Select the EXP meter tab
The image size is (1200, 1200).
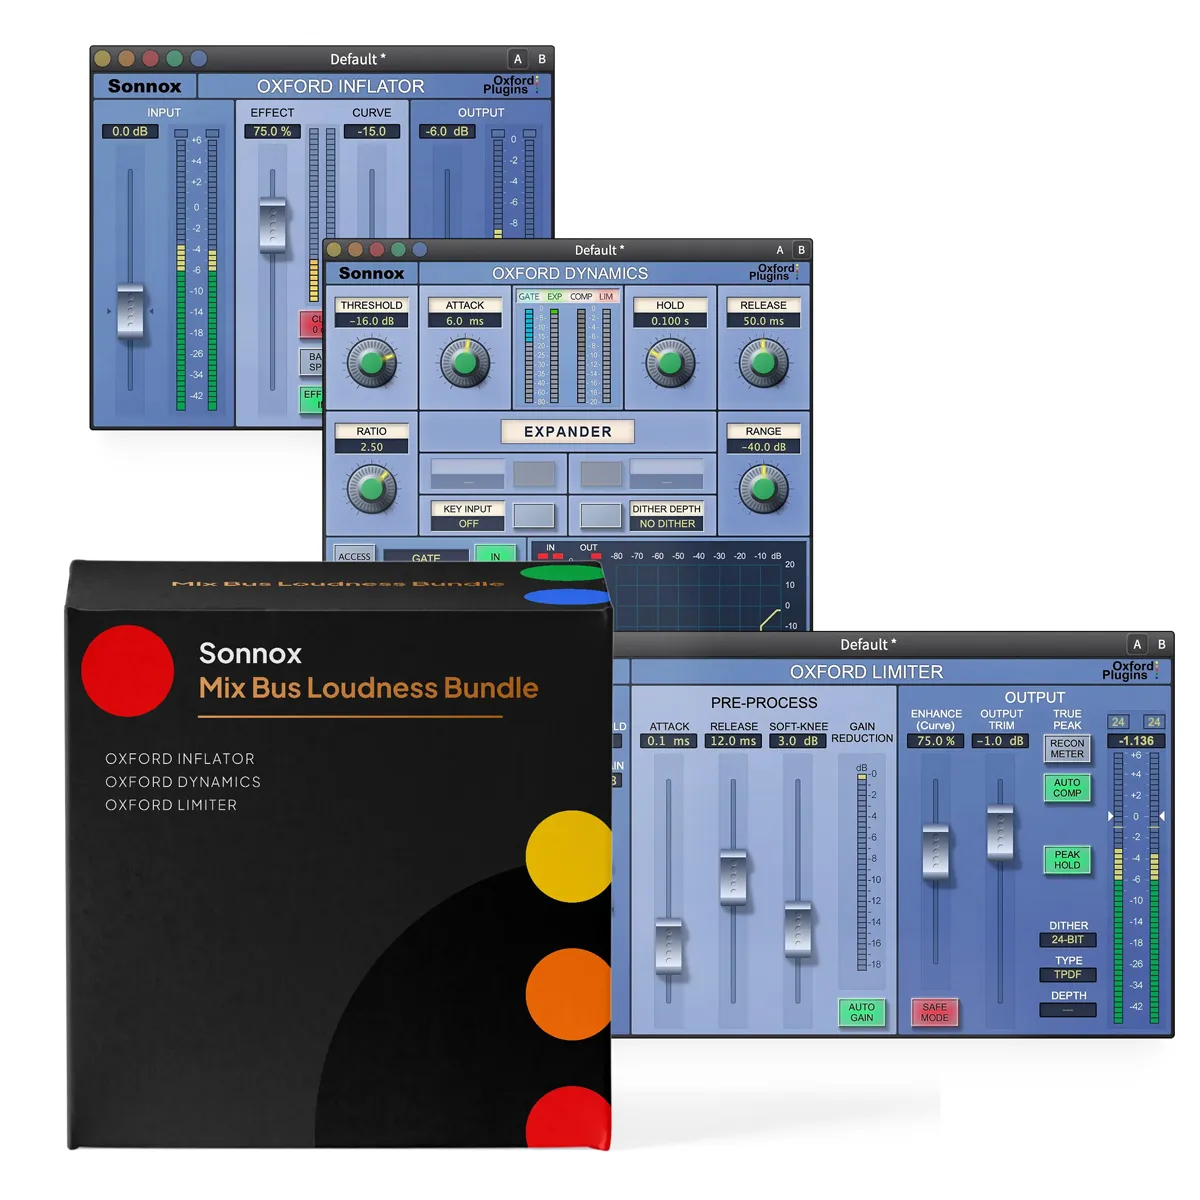(554, 296)
